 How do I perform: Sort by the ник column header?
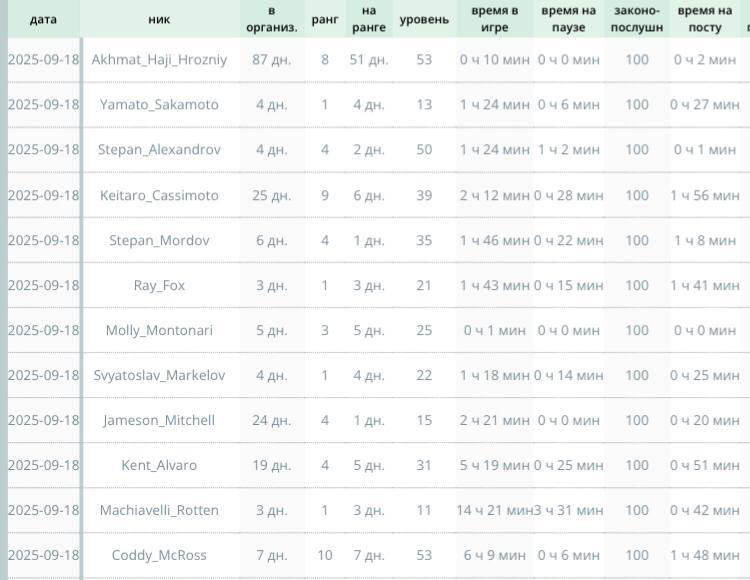[x=159, y=19]
